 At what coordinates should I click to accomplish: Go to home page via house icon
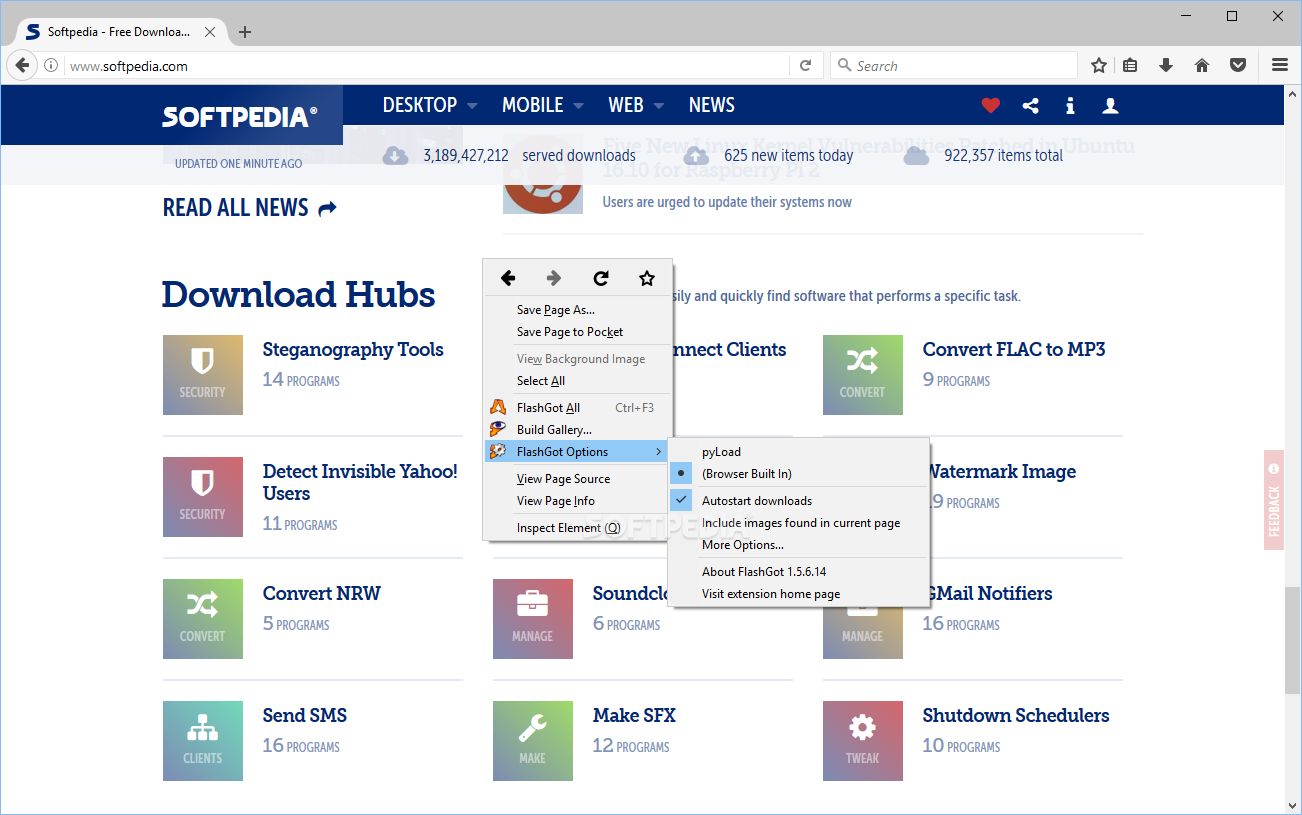pos(1202,66)
